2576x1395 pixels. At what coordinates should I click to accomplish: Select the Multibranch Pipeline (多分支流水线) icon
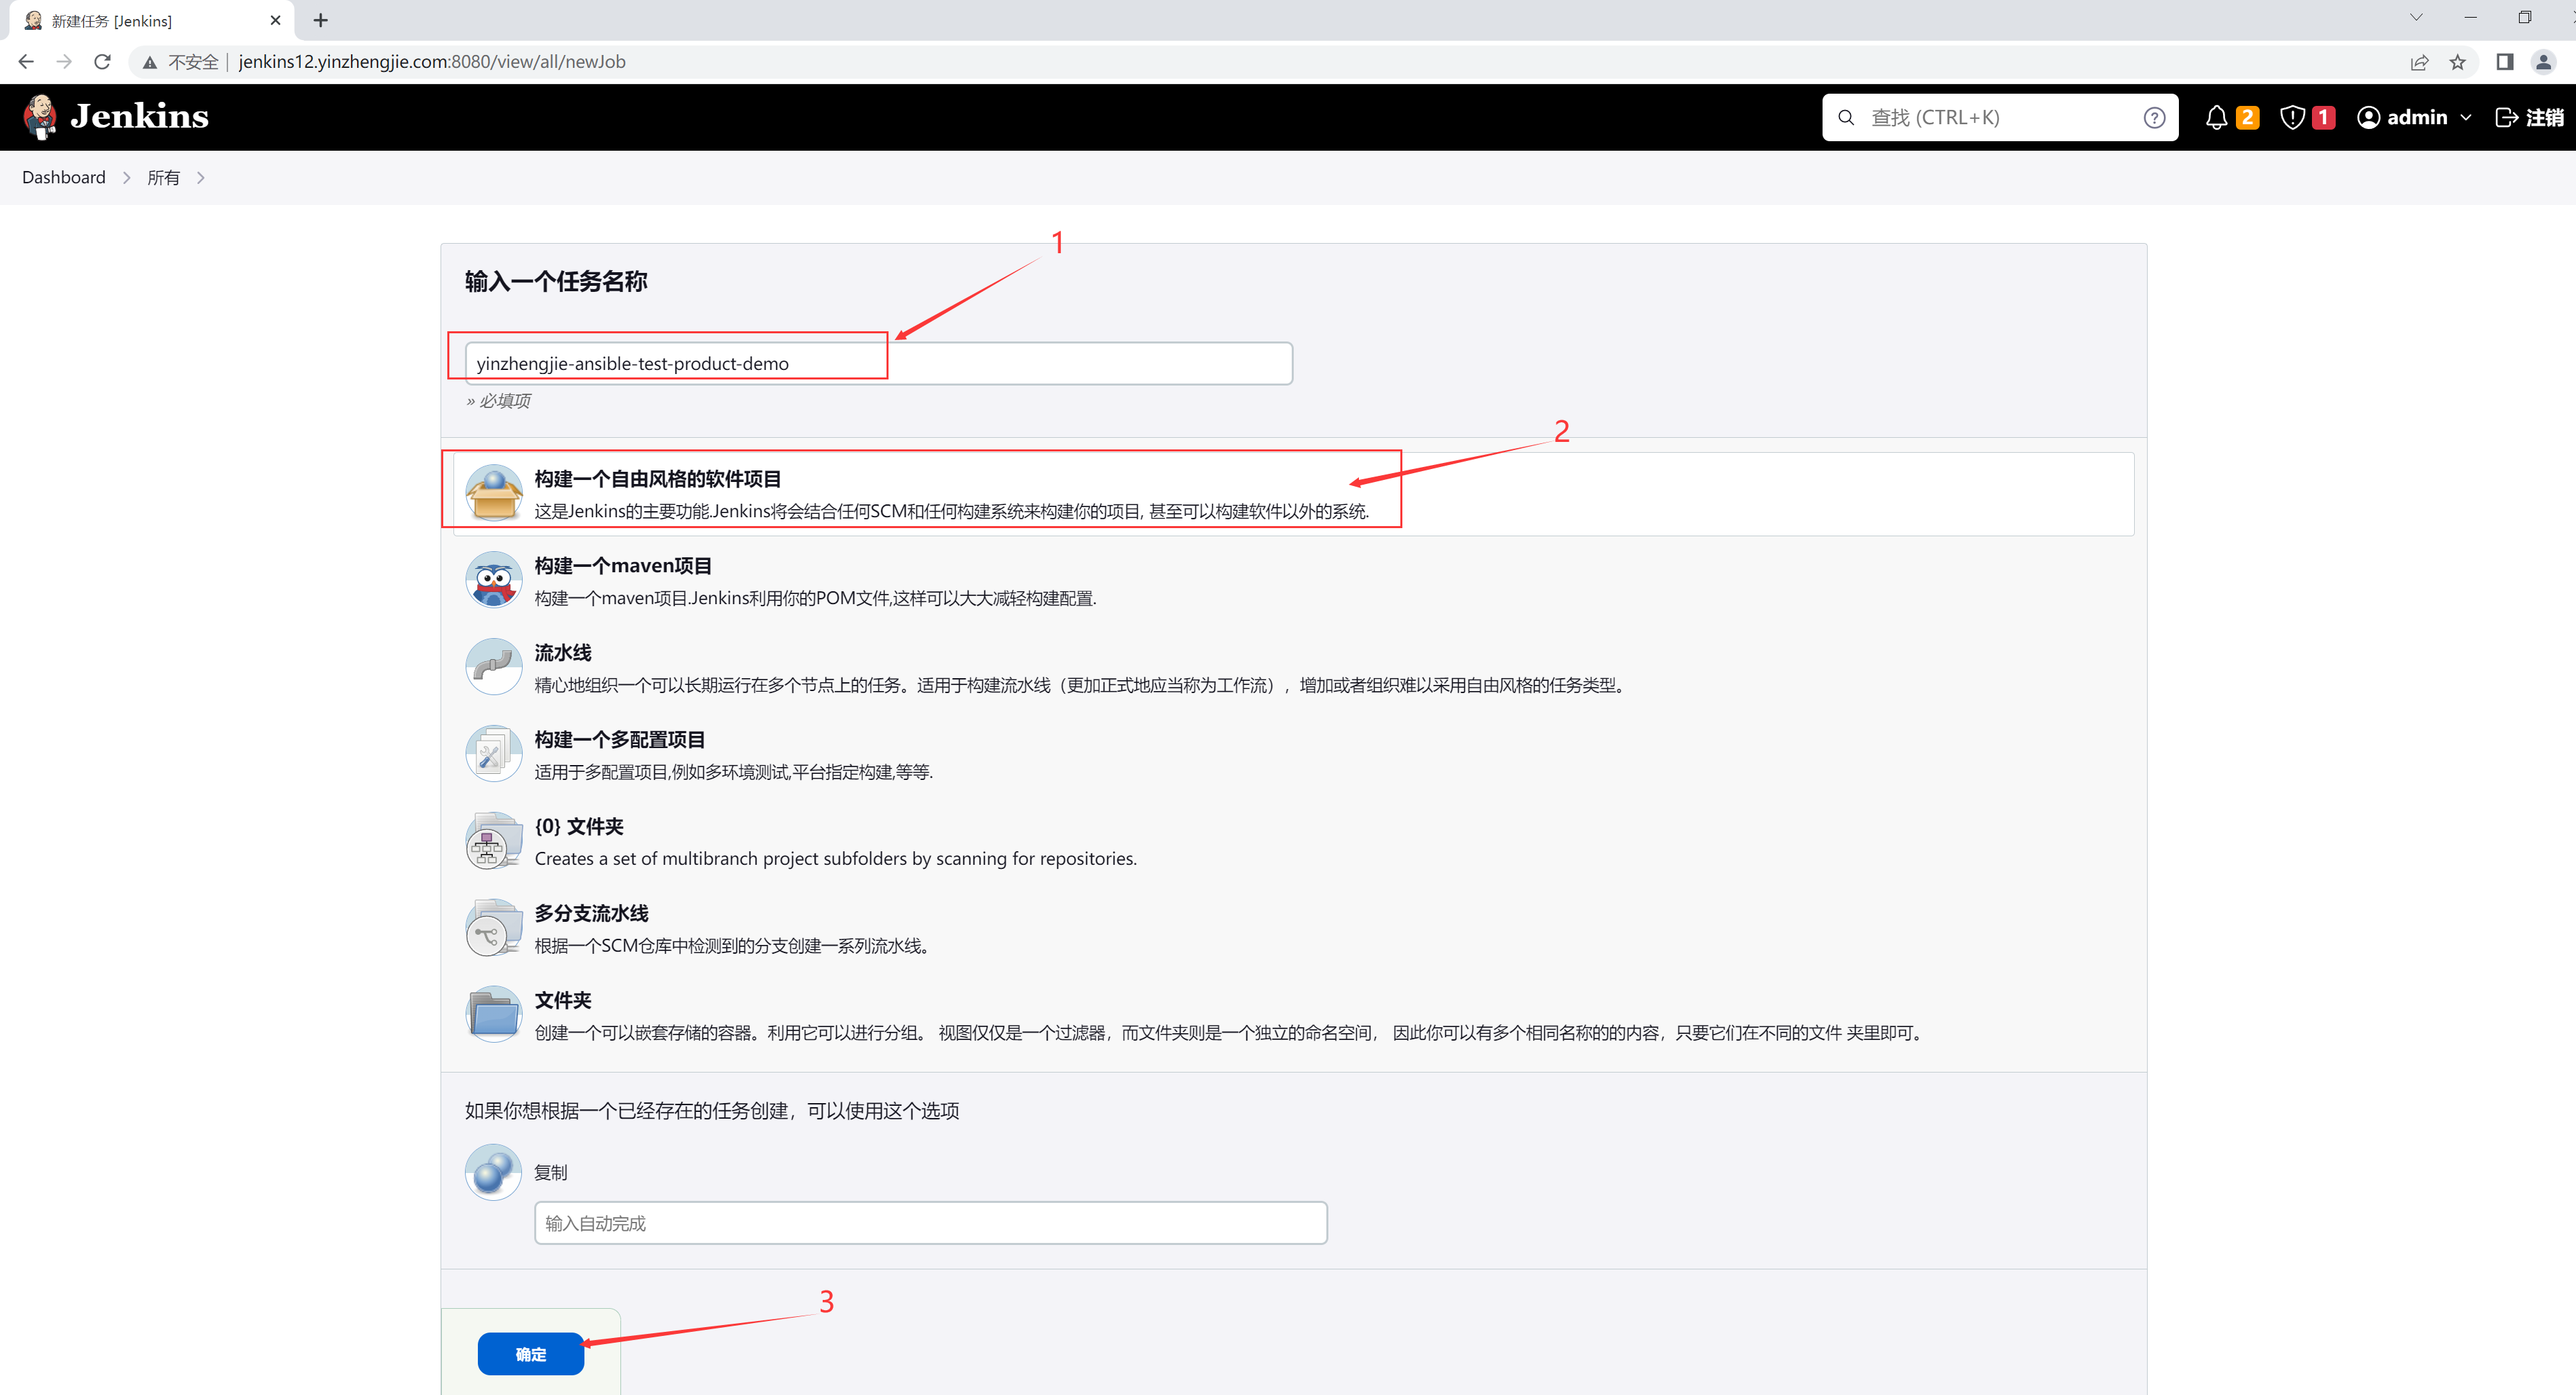point(493,928)
